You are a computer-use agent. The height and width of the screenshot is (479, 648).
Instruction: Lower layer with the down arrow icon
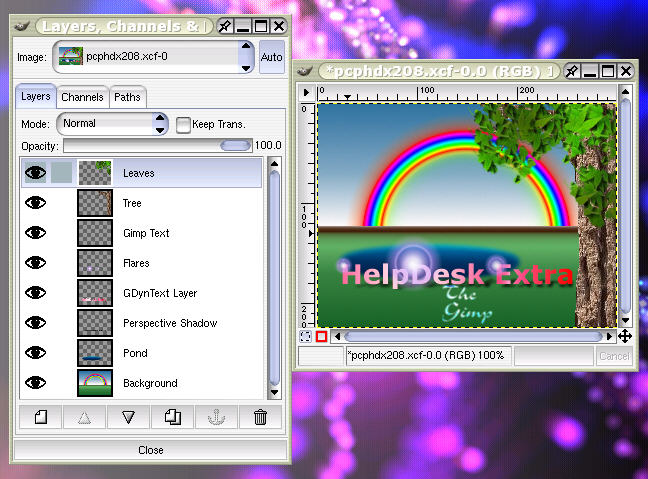pyautogui.click(x=128, y=418)
